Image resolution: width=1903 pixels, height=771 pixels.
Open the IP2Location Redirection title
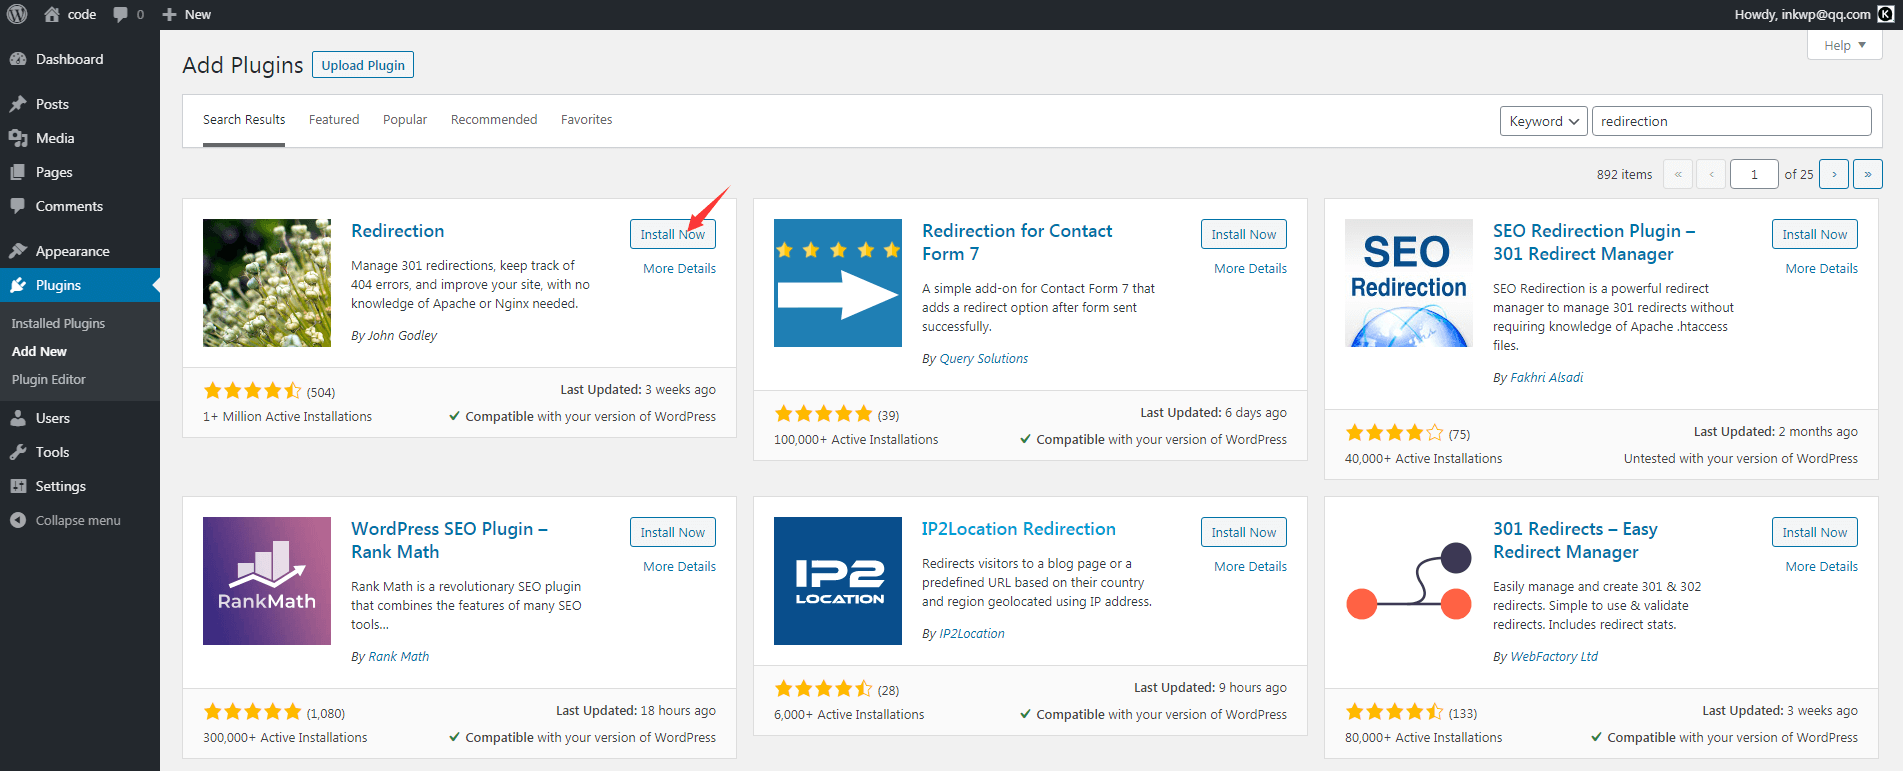pyautogui.click(x=1019, y=529)
